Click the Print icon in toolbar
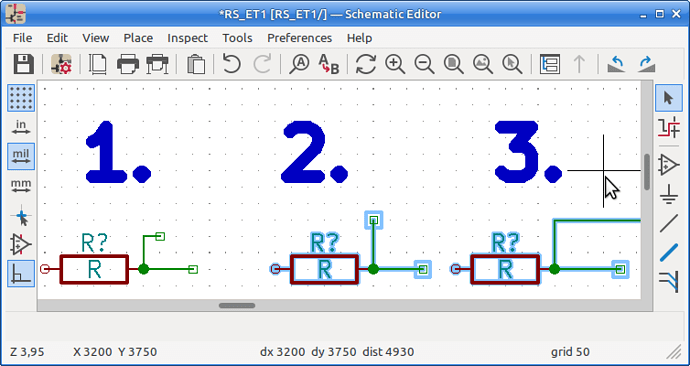 point(128,64)
